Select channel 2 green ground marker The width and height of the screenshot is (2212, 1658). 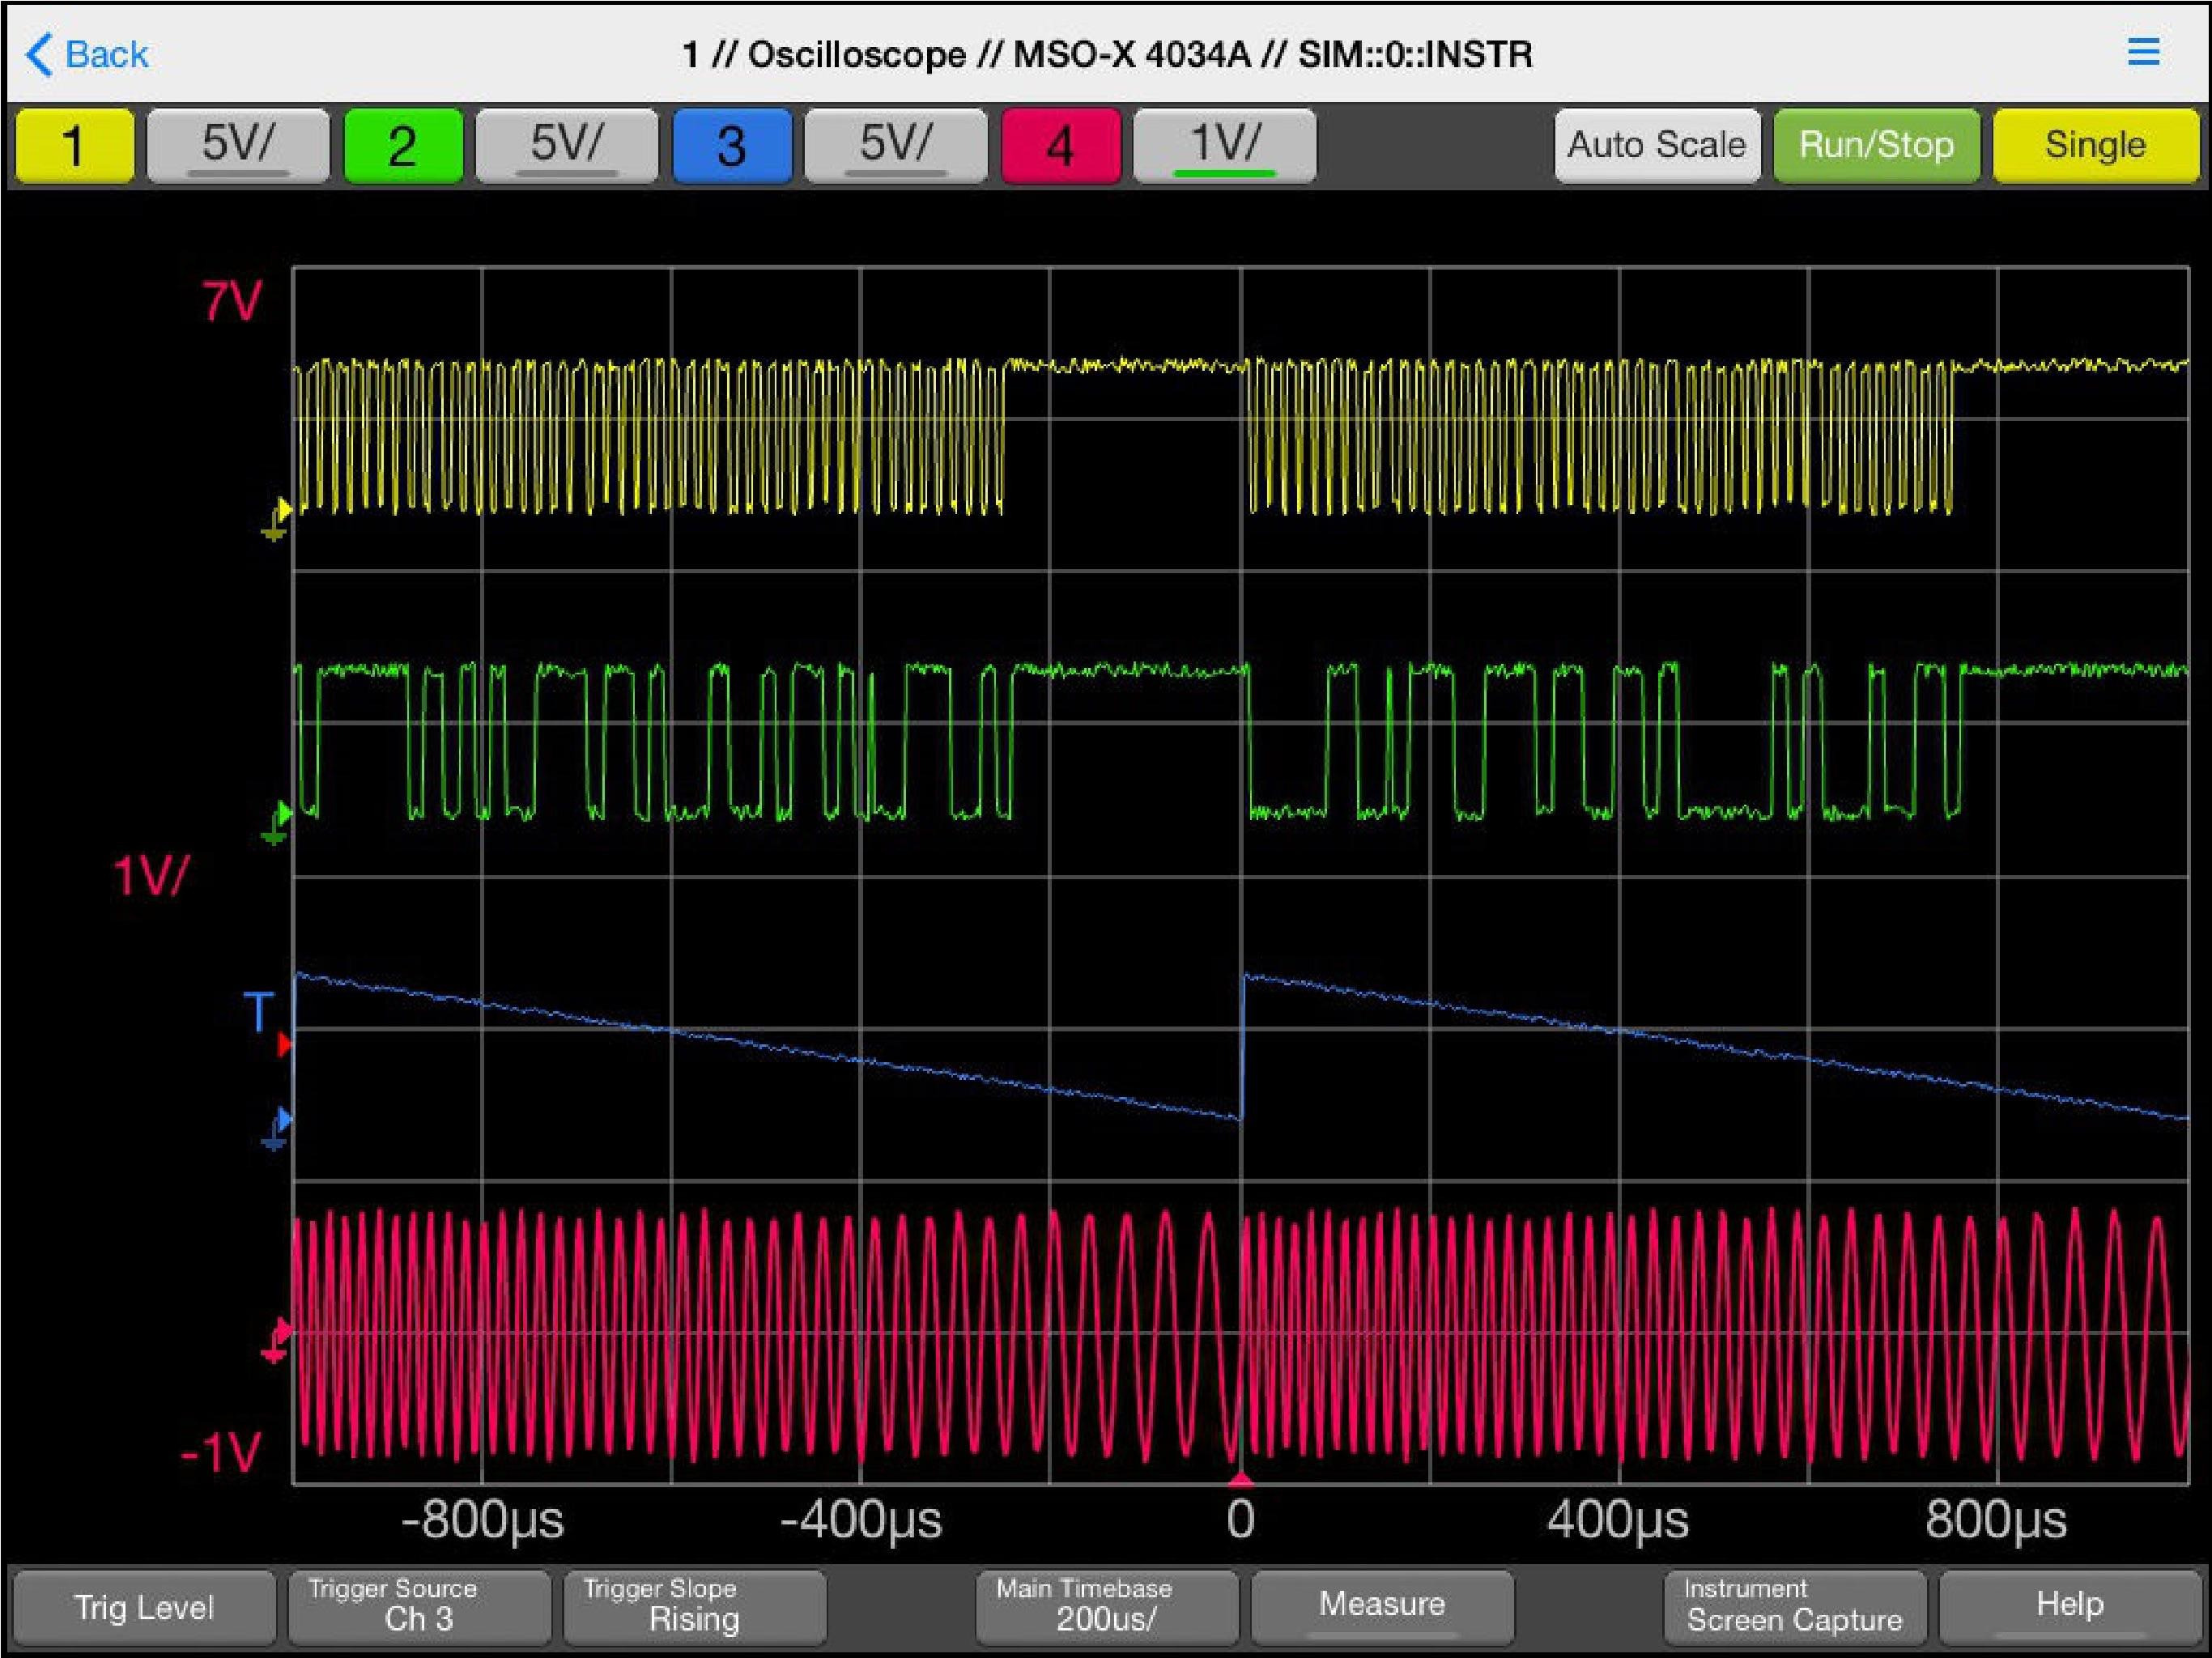(277, 822)
